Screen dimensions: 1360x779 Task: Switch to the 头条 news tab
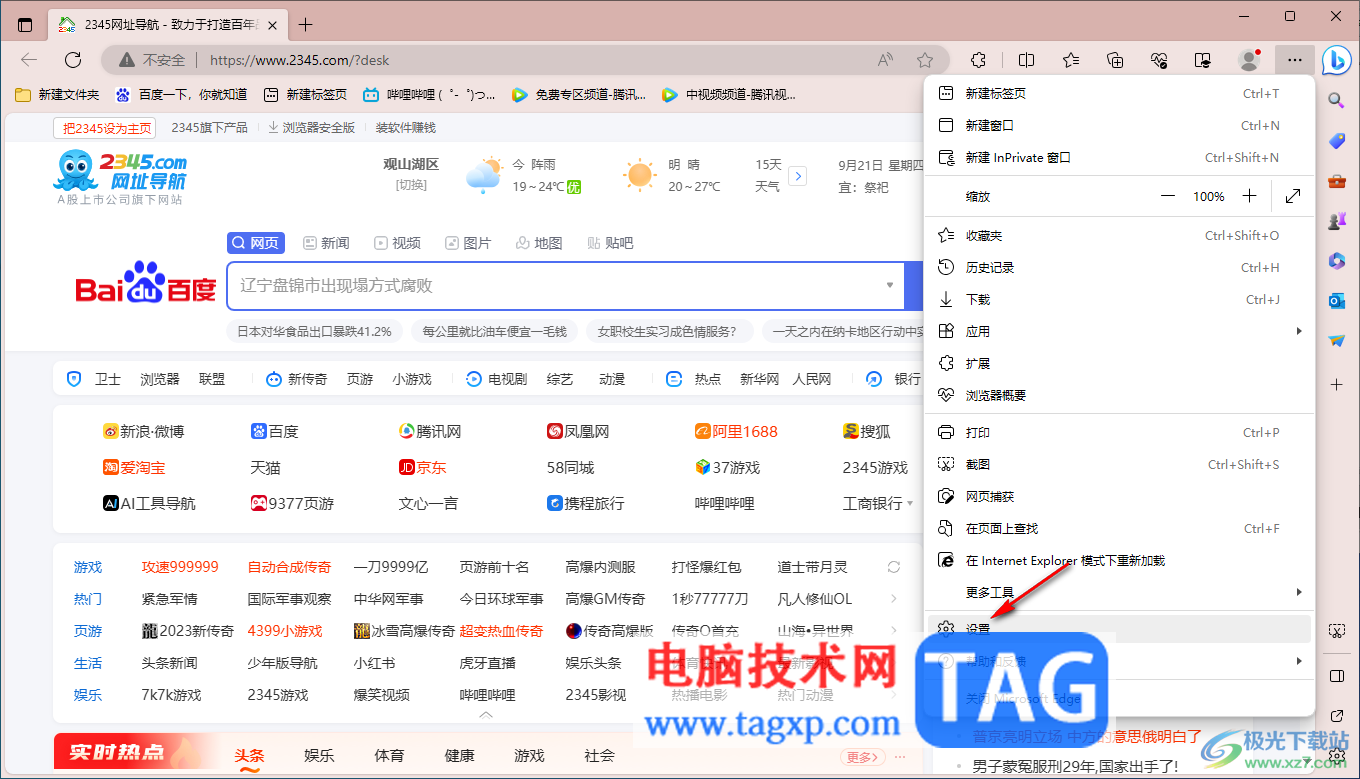click(x=249, y=756)
